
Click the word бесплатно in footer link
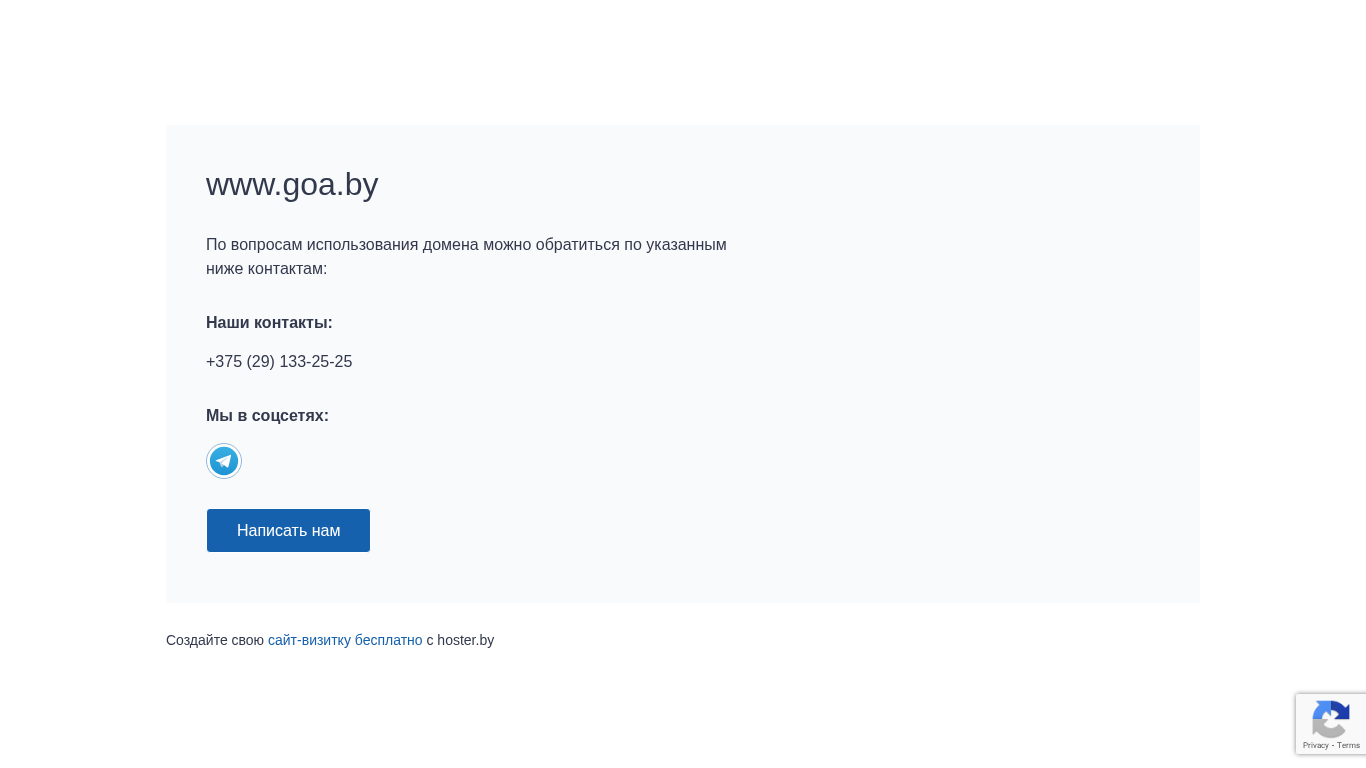point(388,640)
